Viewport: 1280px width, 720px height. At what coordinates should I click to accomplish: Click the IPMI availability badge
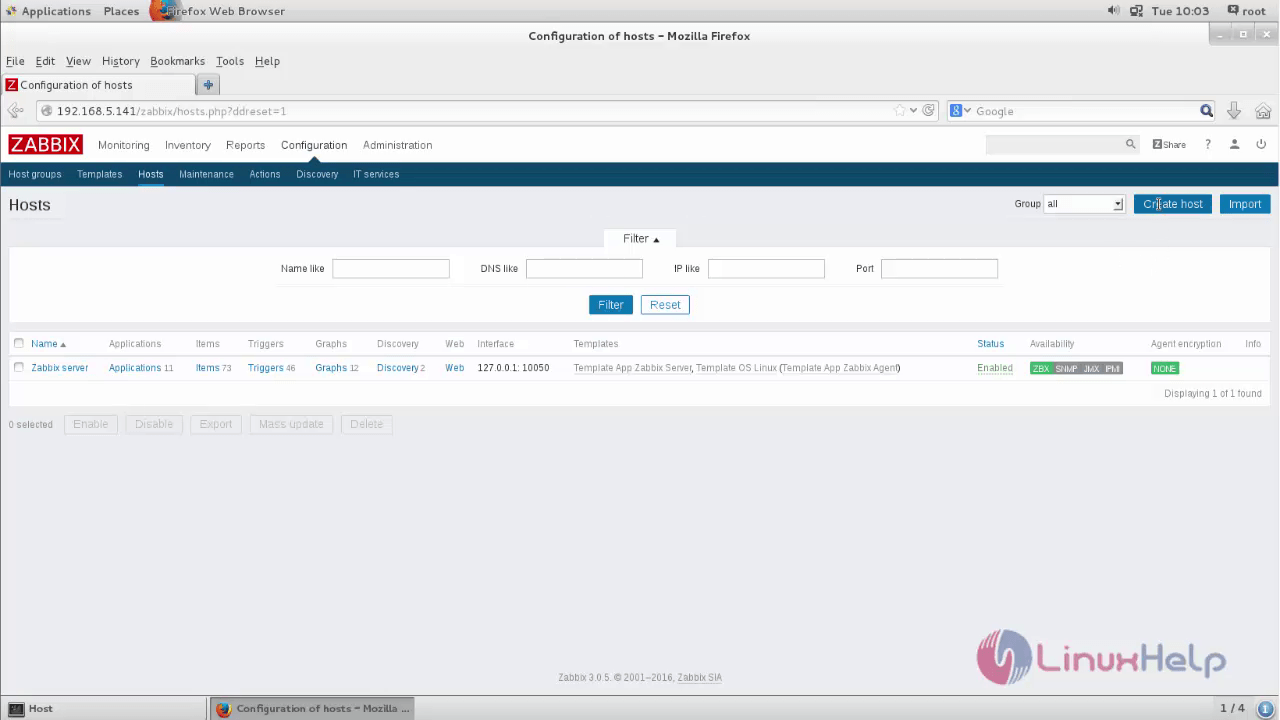coord(1112,368)
